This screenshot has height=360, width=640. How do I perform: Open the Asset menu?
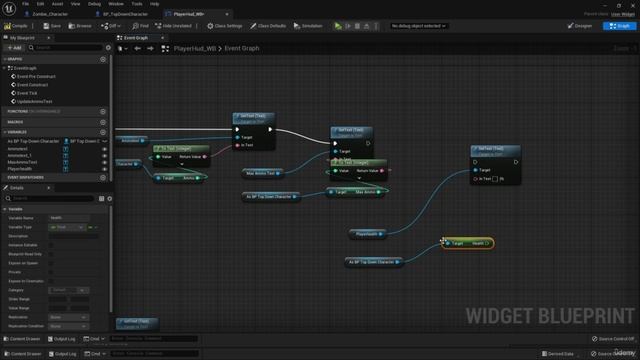[57, 4]
